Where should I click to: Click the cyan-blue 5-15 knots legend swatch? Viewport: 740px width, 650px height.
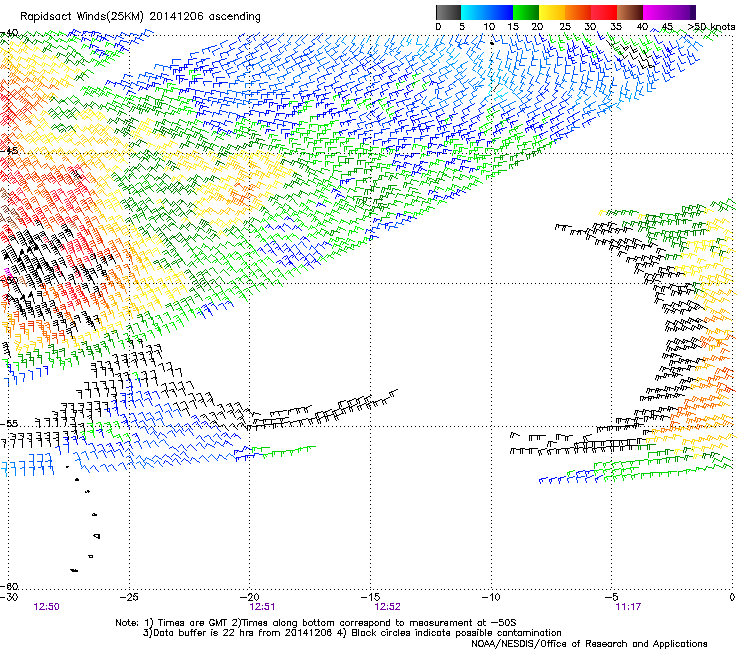[487, 12]
